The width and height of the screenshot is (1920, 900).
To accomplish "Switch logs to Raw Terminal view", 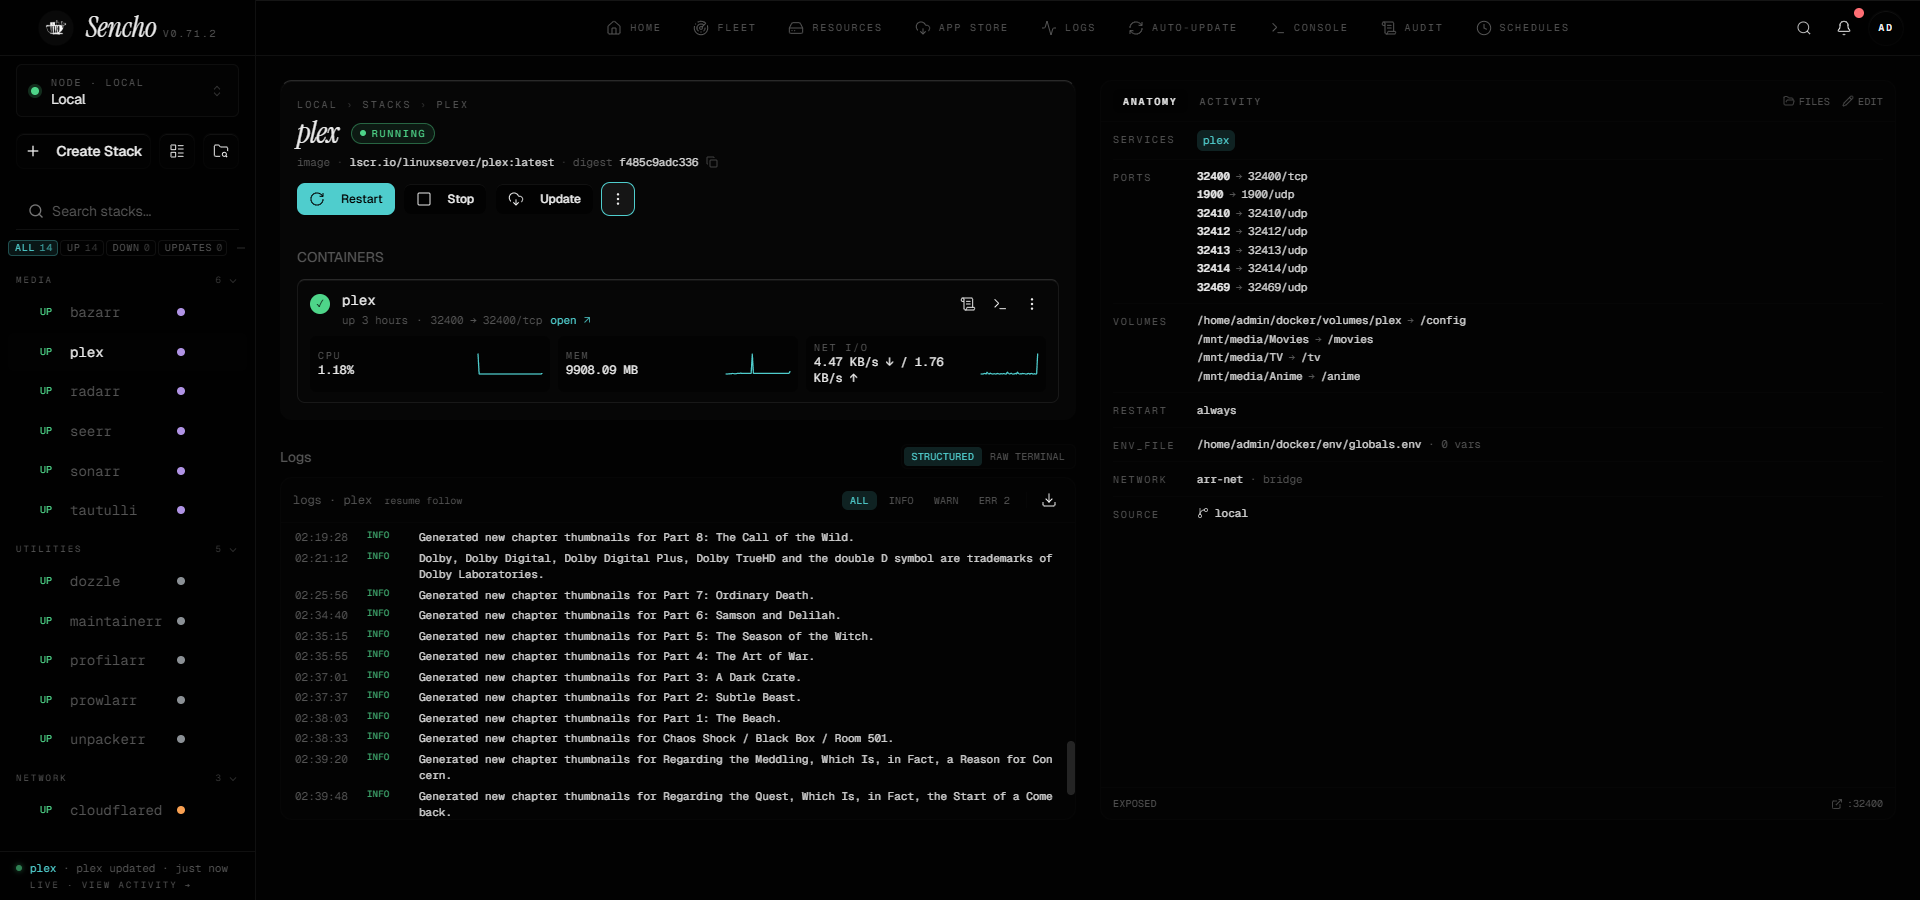I will pos(1027,457).
